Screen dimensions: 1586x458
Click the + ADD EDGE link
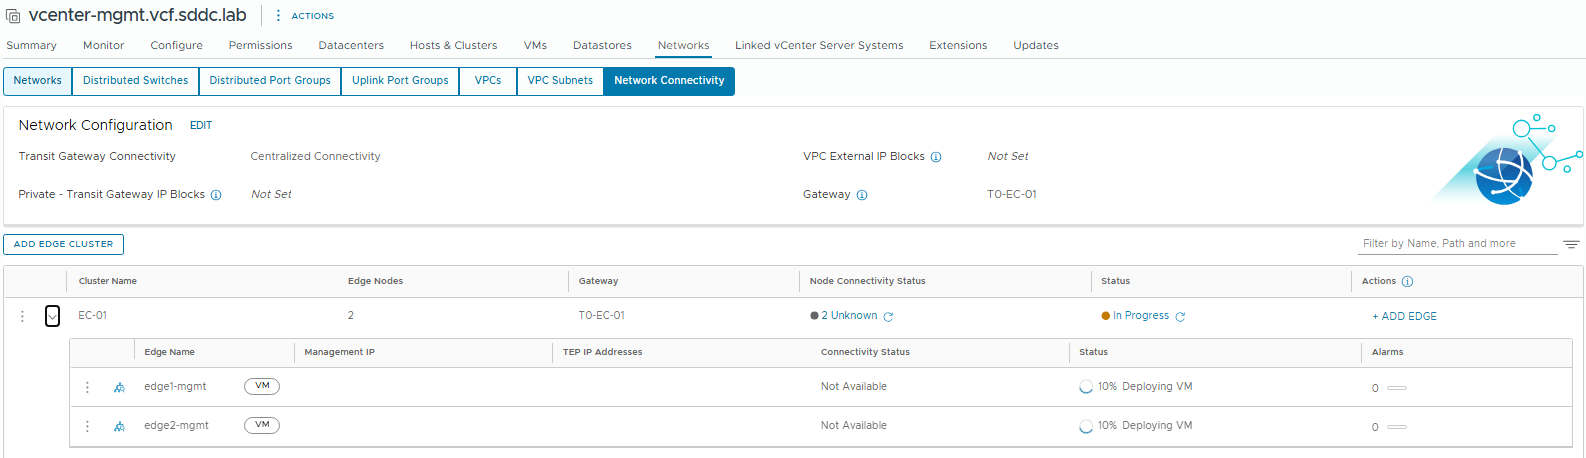coord(1404,316)
